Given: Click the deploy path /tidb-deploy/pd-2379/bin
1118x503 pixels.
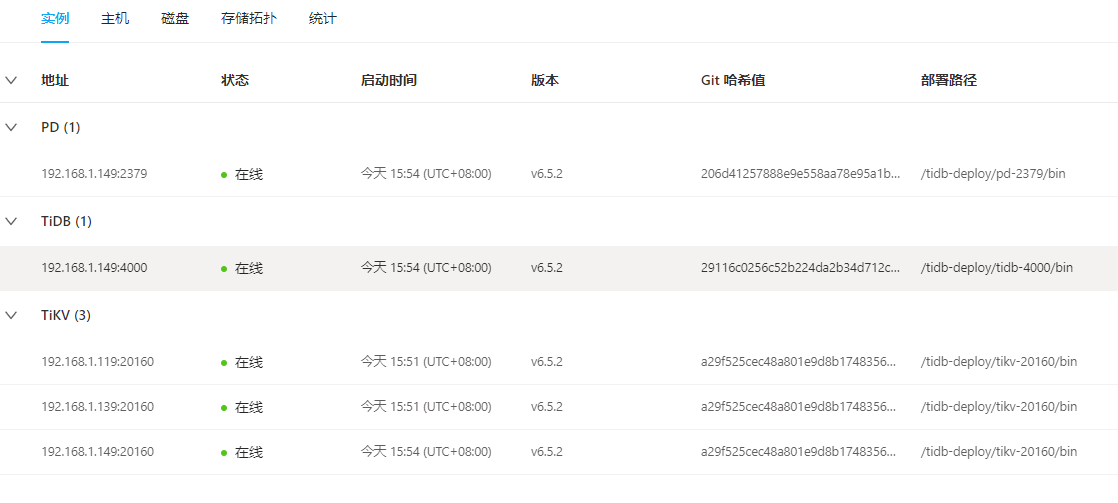Looking at the screenshot, I should coord(992,174).
